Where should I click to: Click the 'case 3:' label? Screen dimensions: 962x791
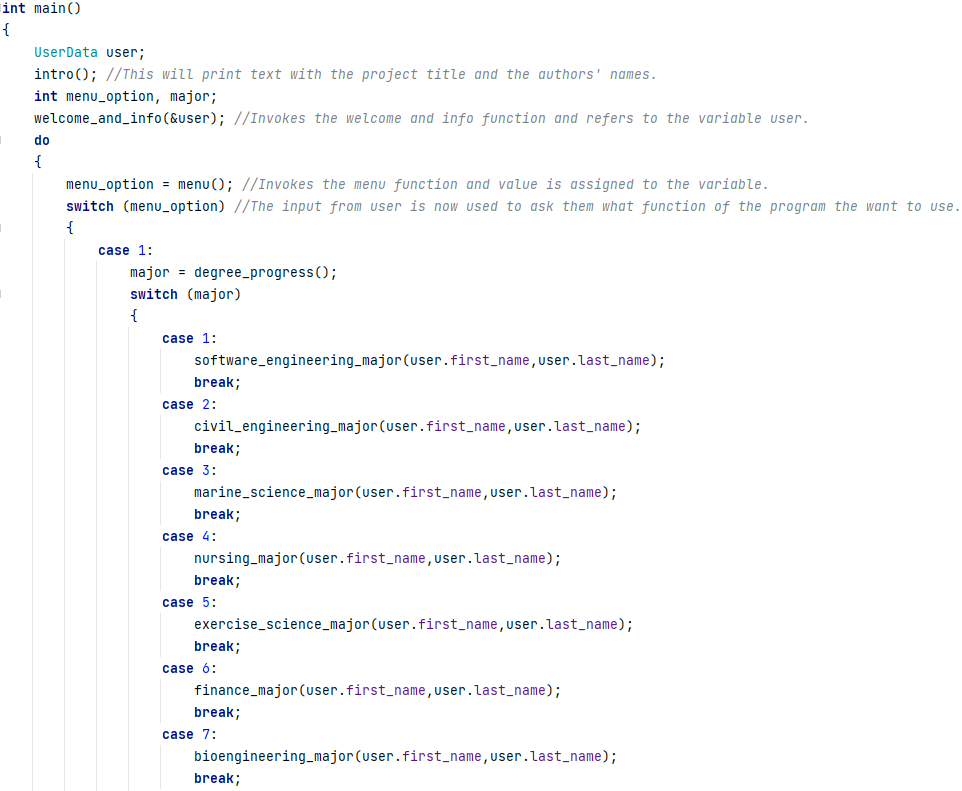point(190,471)
